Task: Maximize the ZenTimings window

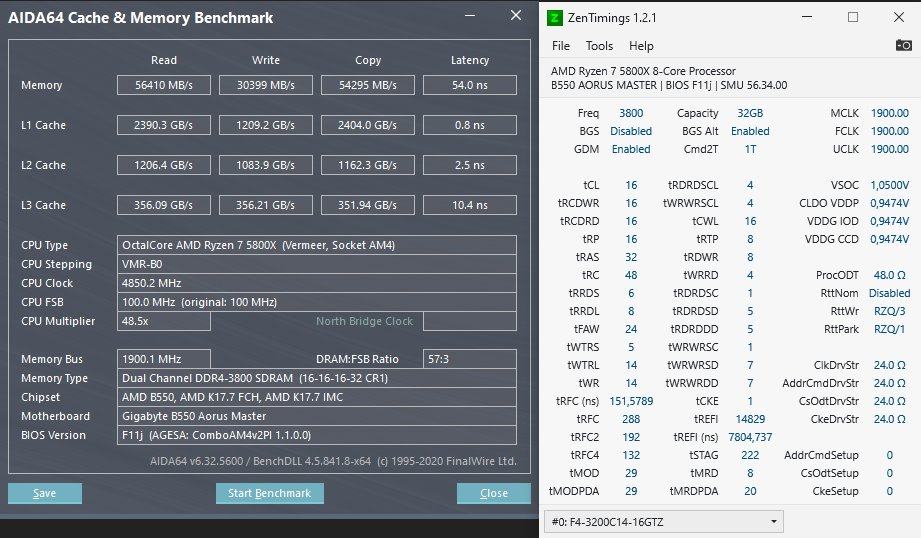Action: coord(853,17)
